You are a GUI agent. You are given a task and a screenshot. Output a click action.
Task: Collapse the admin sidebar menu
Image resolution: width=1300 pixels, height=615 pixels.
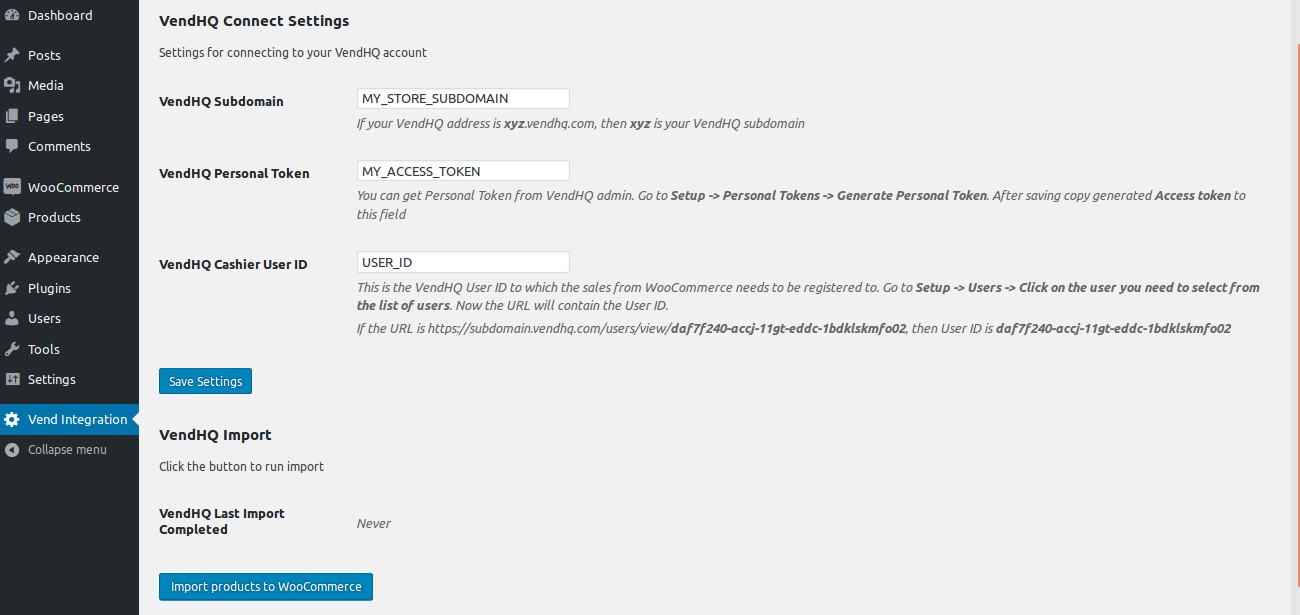click(66, 450)
